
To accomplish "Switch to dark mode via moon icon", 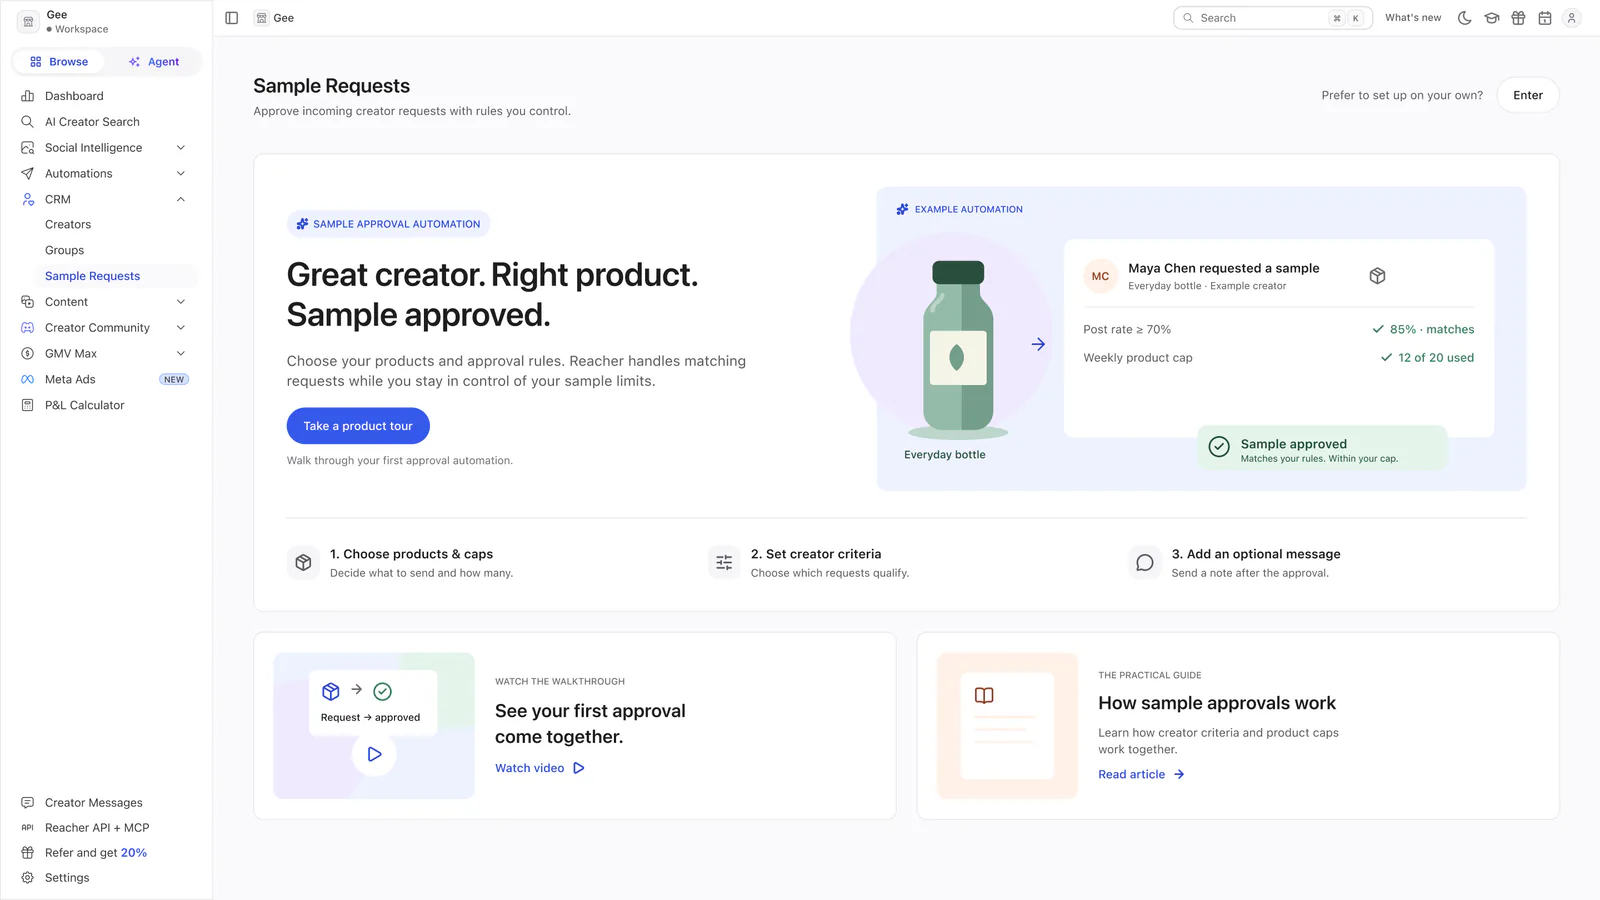I will pos(1465,18).
